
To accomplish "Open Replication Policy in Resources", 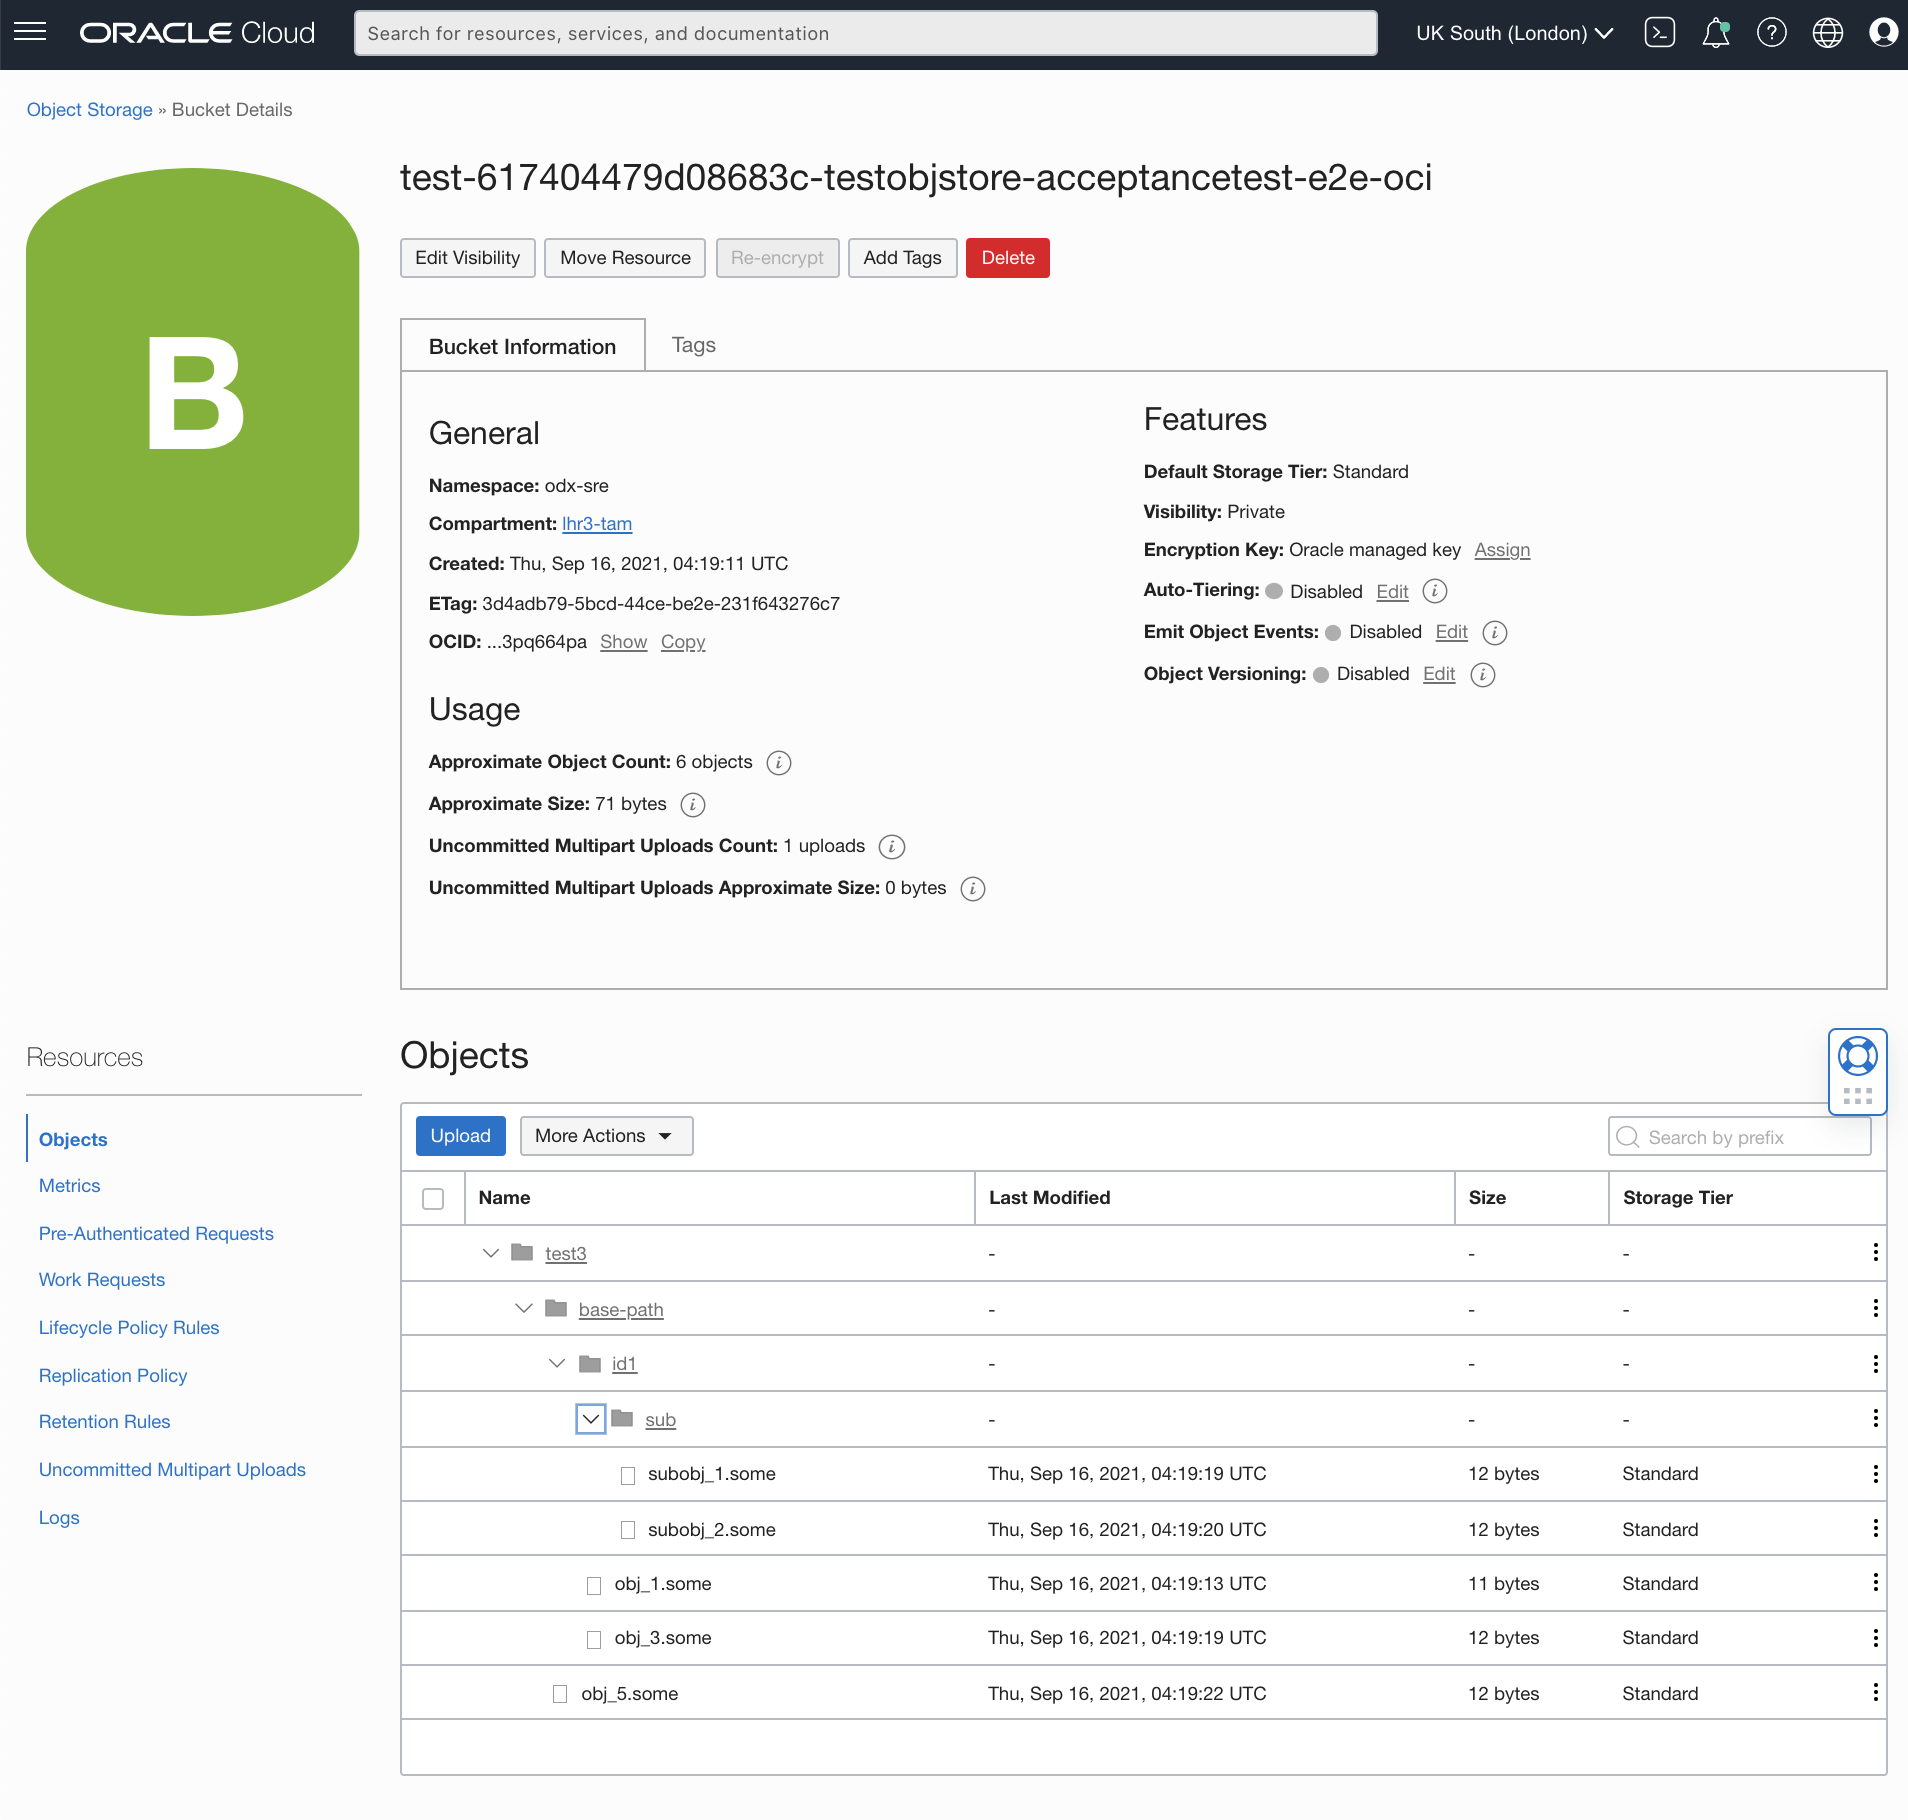I will click(113, 1376).
